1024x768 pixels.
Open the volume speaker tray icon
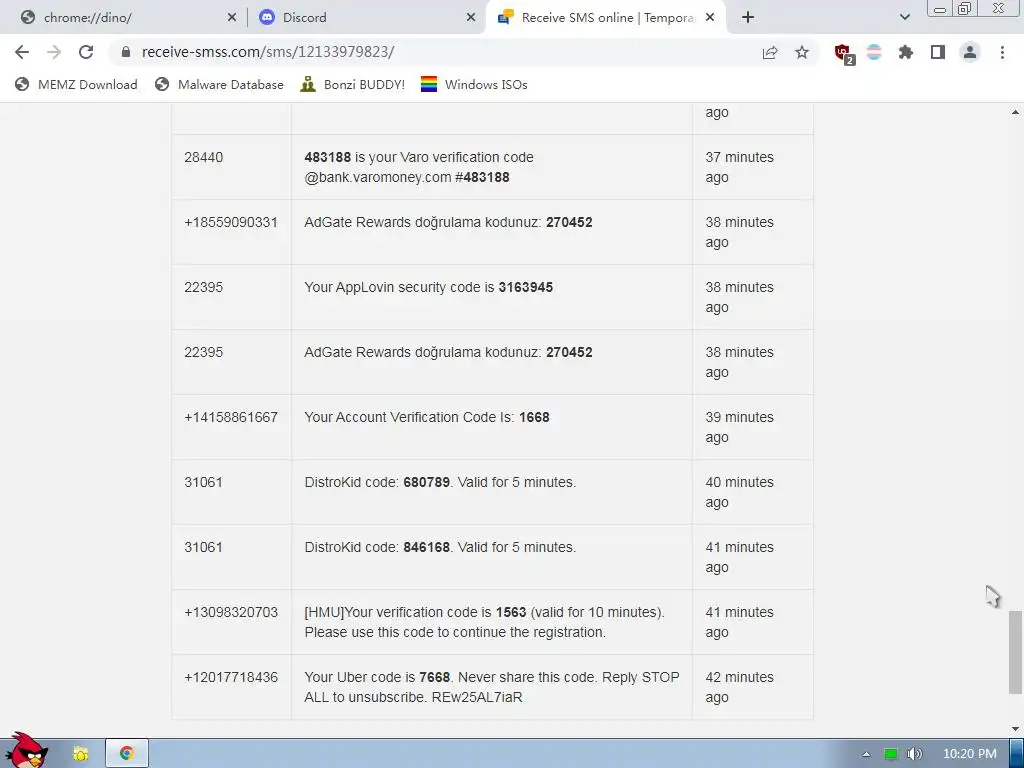[915, 754]
